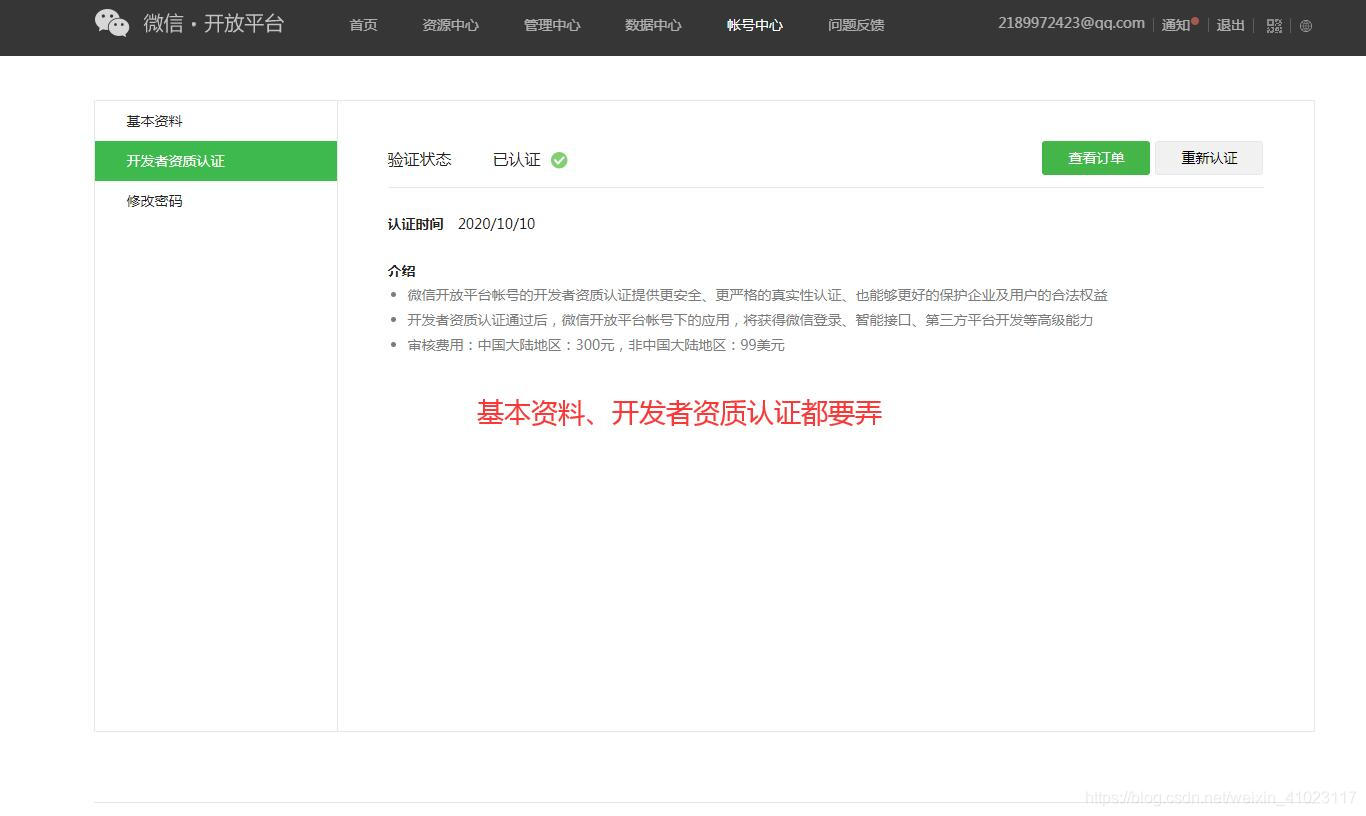This screenshot has height=816, width=1366.
Task: Click the bullet starting 微信开放平台帐号的开发者资质认证
Action: coord(757,295)
